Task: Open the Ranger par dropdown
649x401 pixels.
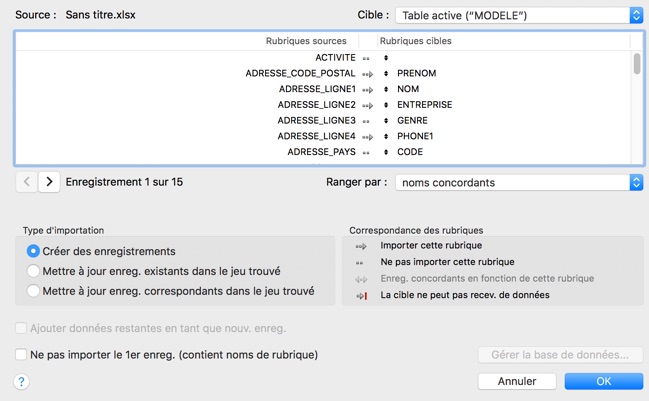Action: [519, 183]
